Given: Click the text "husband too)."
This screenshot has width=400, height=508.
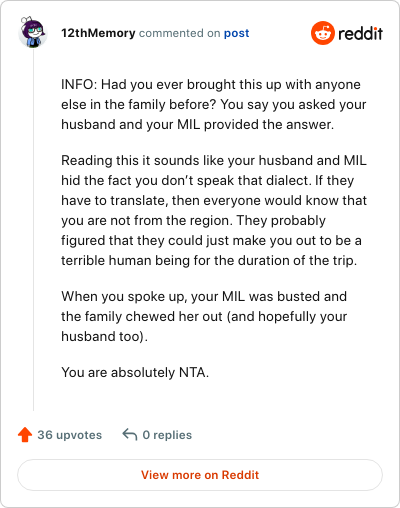Looking at the screenshot, I should [104, 336].
